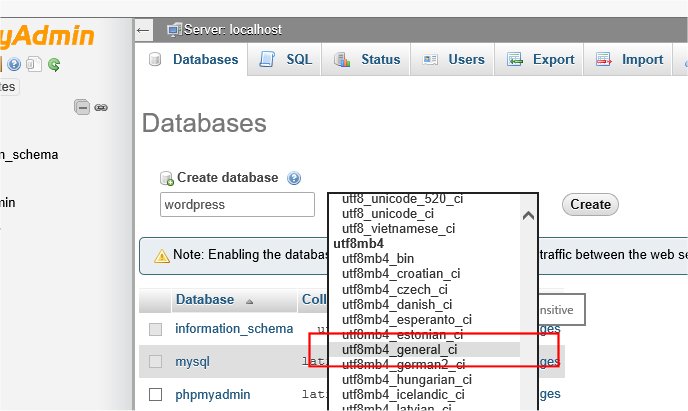Viewport: 688px width, 411px height.
Task: Click the reload navigation panel icon
Action: [x=54, y=65]
